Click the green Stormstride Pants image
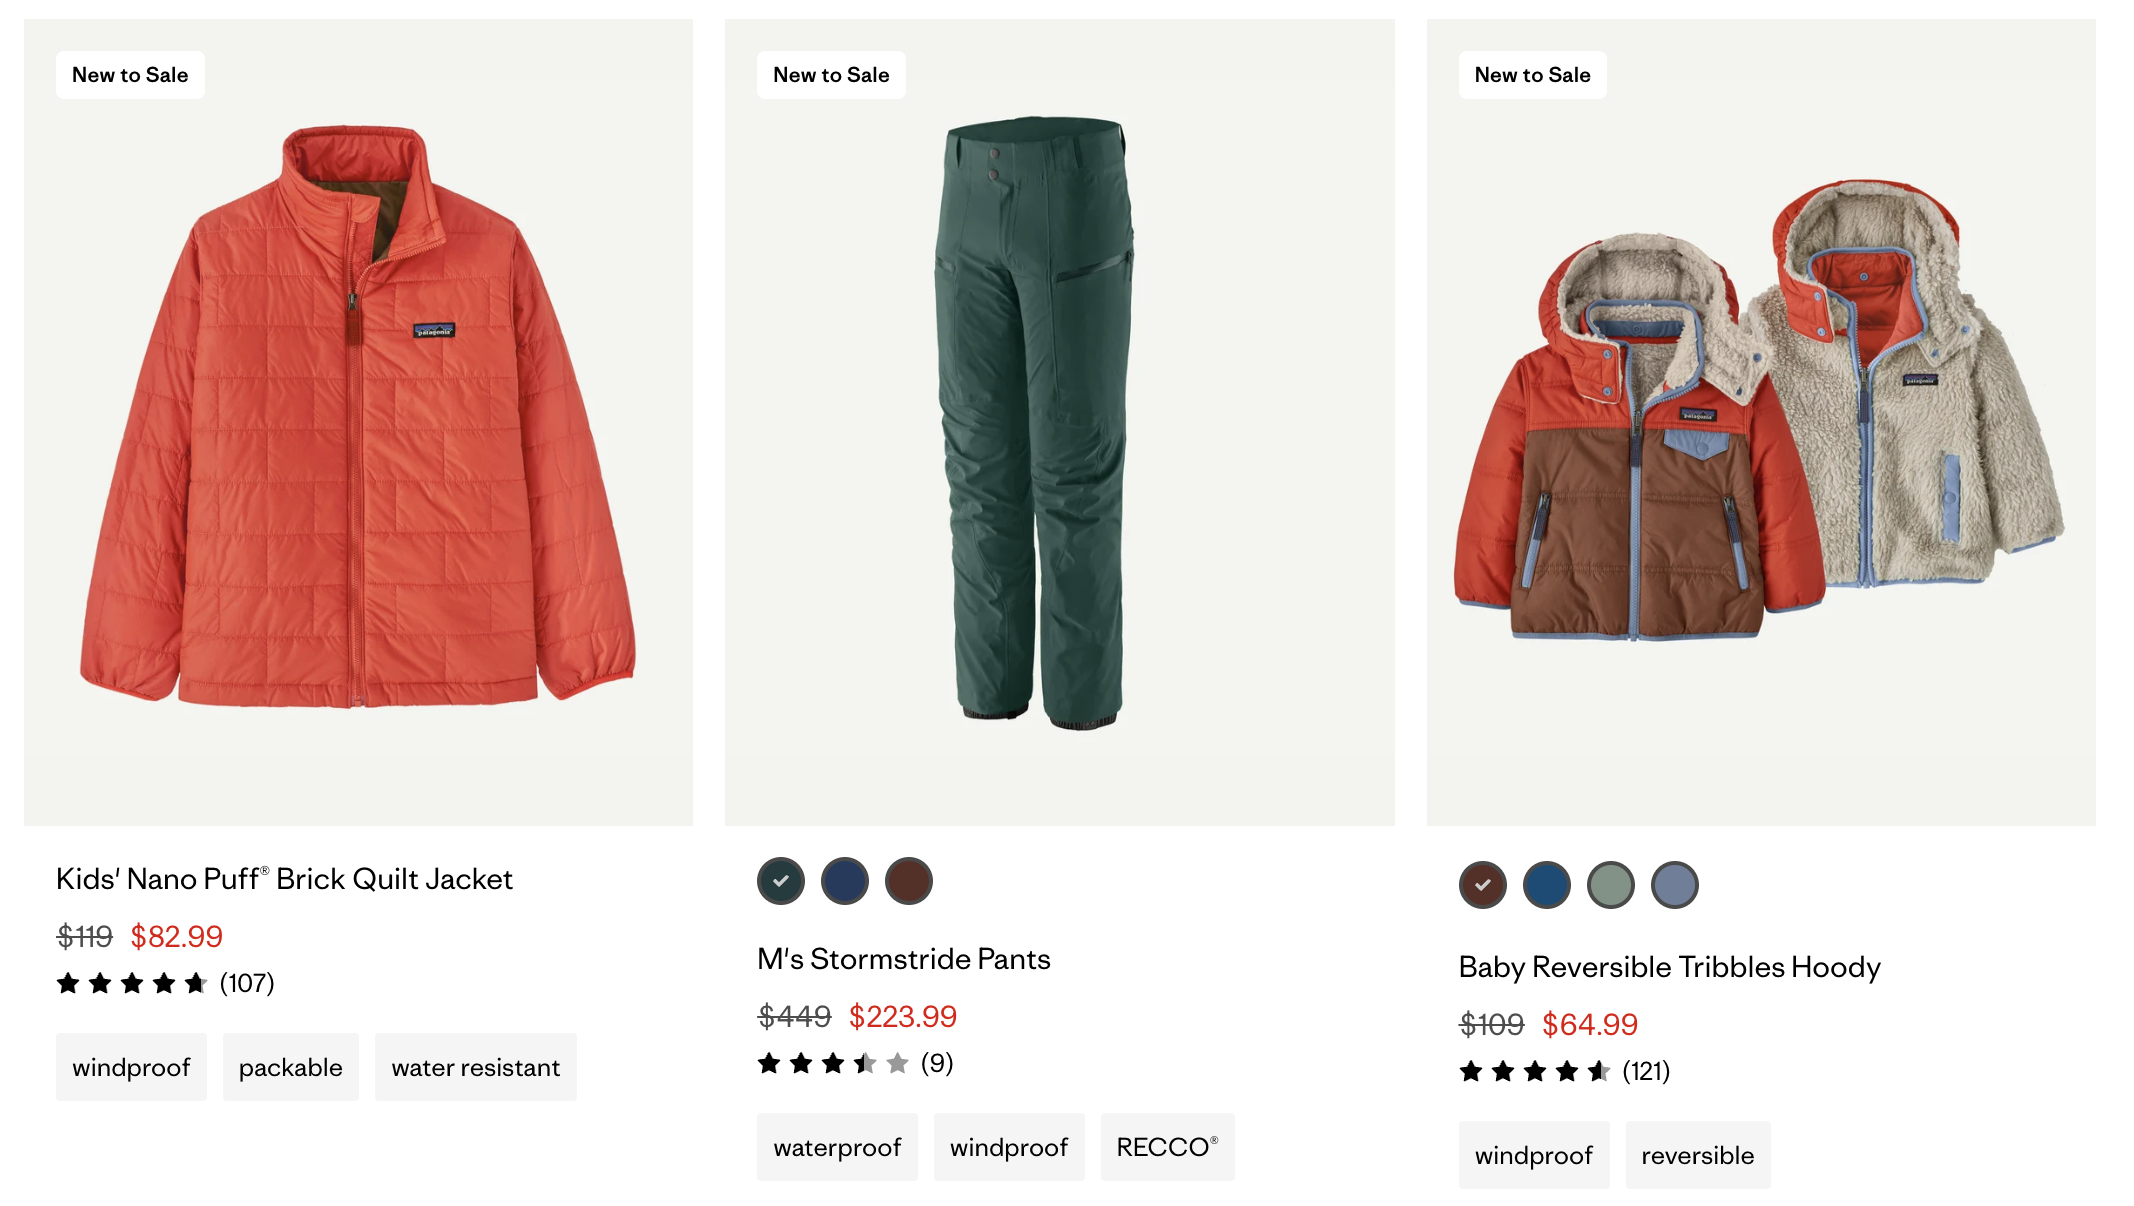Screen dimensions: 2134x1206 1060,422
